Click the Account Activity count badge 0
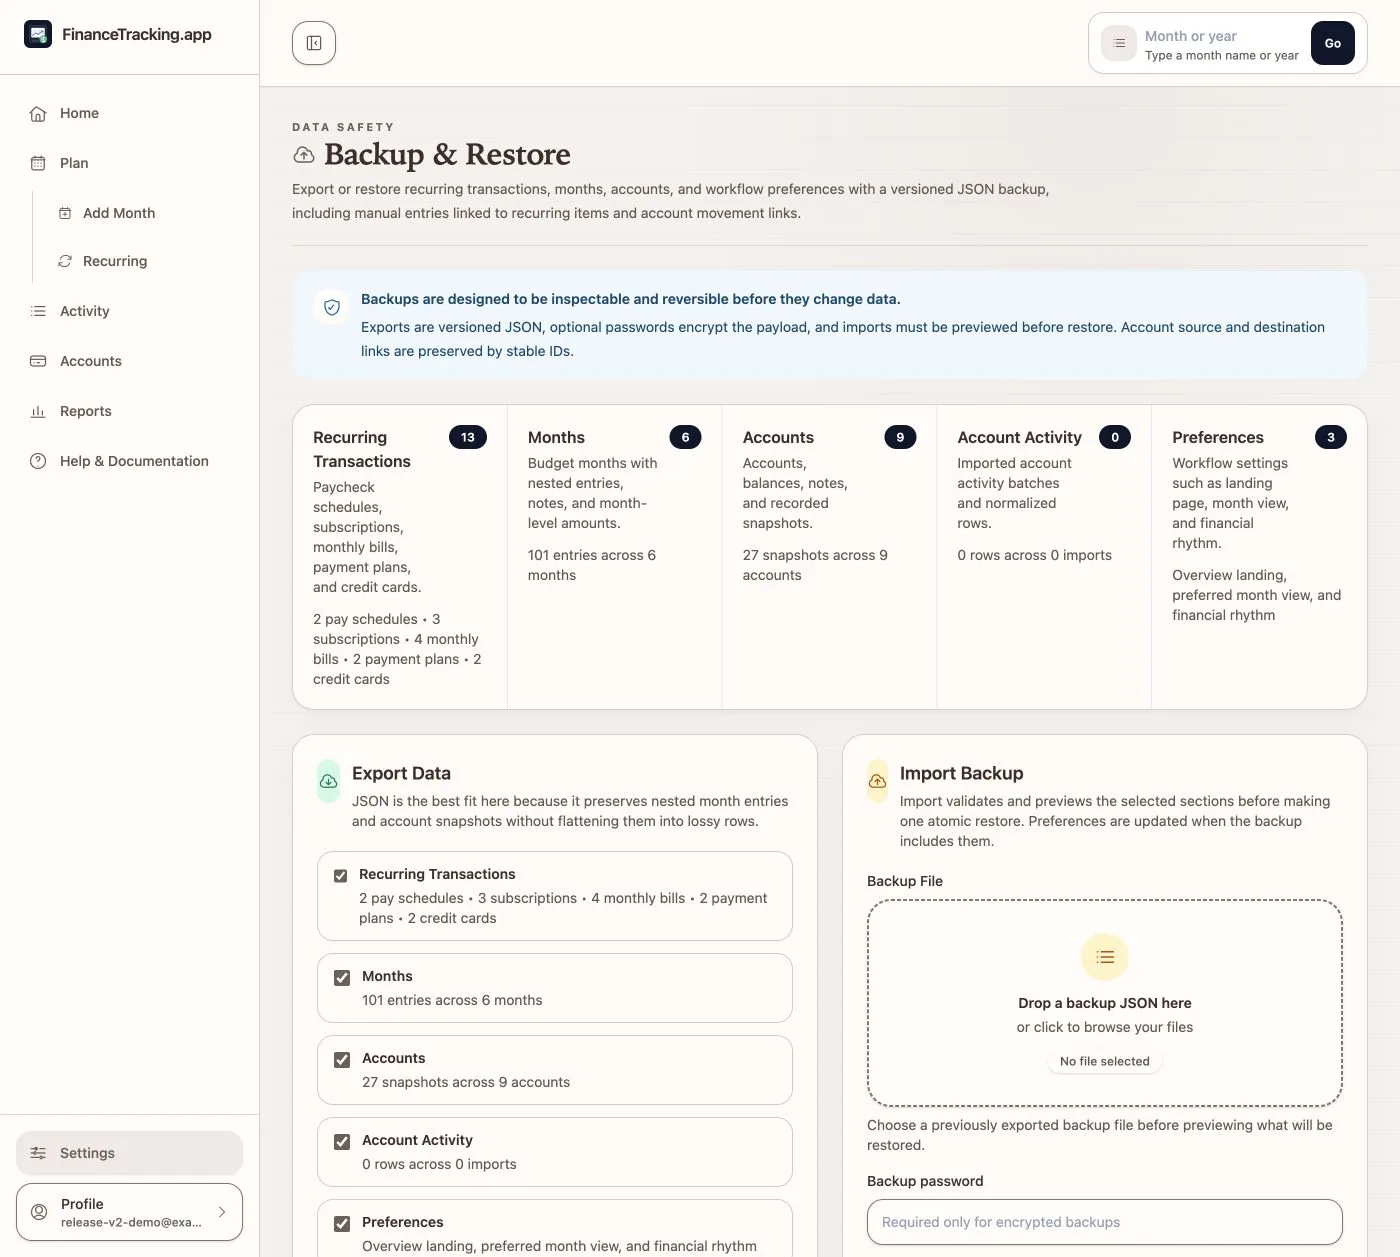The image size is (1400, 1257). click(x=1115, y=437)
